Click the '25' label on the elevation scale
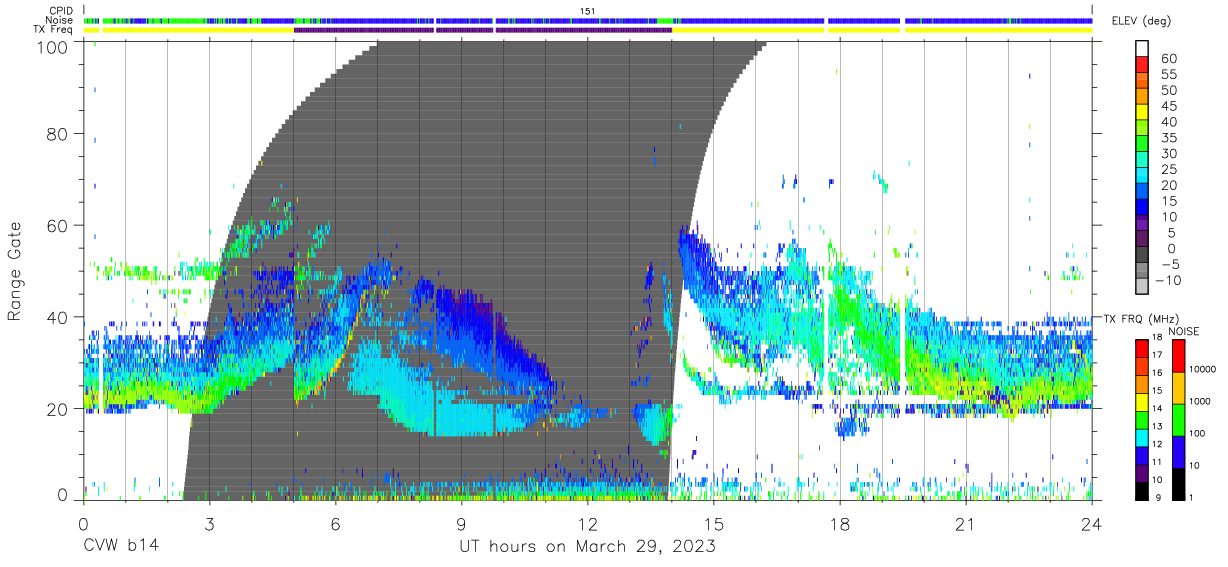The height and width of the screenshot is (567, 1228). coord(1168,170)
